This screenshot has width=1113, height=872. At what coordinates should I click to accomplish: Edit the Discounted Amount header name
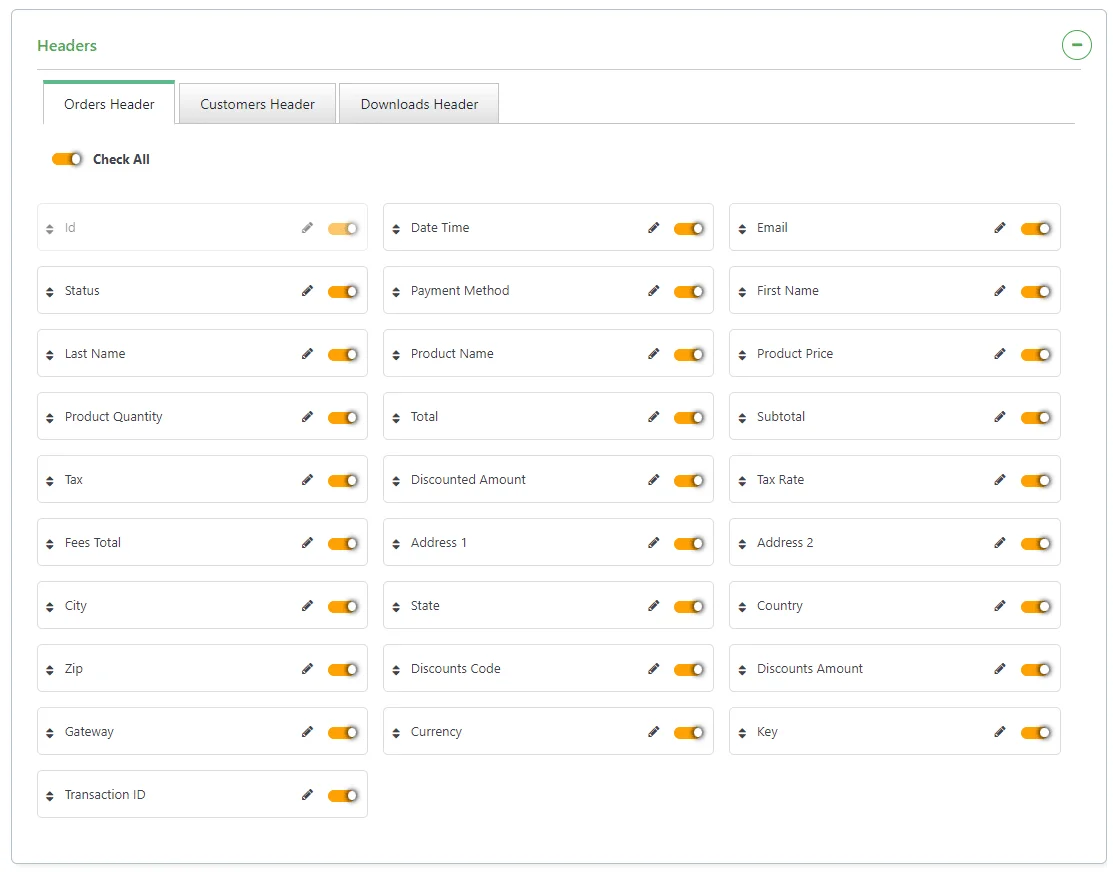click(654, 480)
